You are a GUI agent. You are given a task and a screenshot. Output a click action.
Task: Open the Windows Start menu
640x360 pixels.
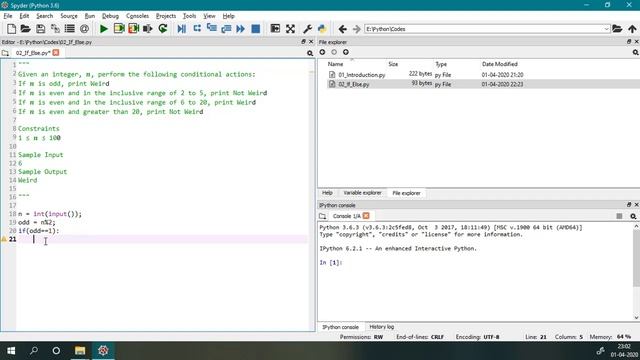tap(11, 351)
